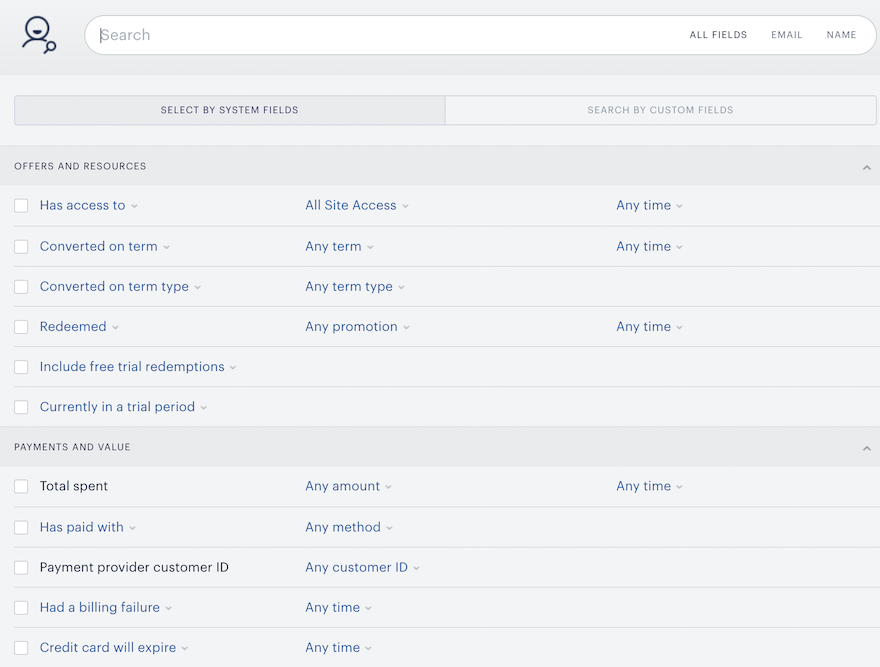
Task: Select the NAME search scope
Action: 841,35
